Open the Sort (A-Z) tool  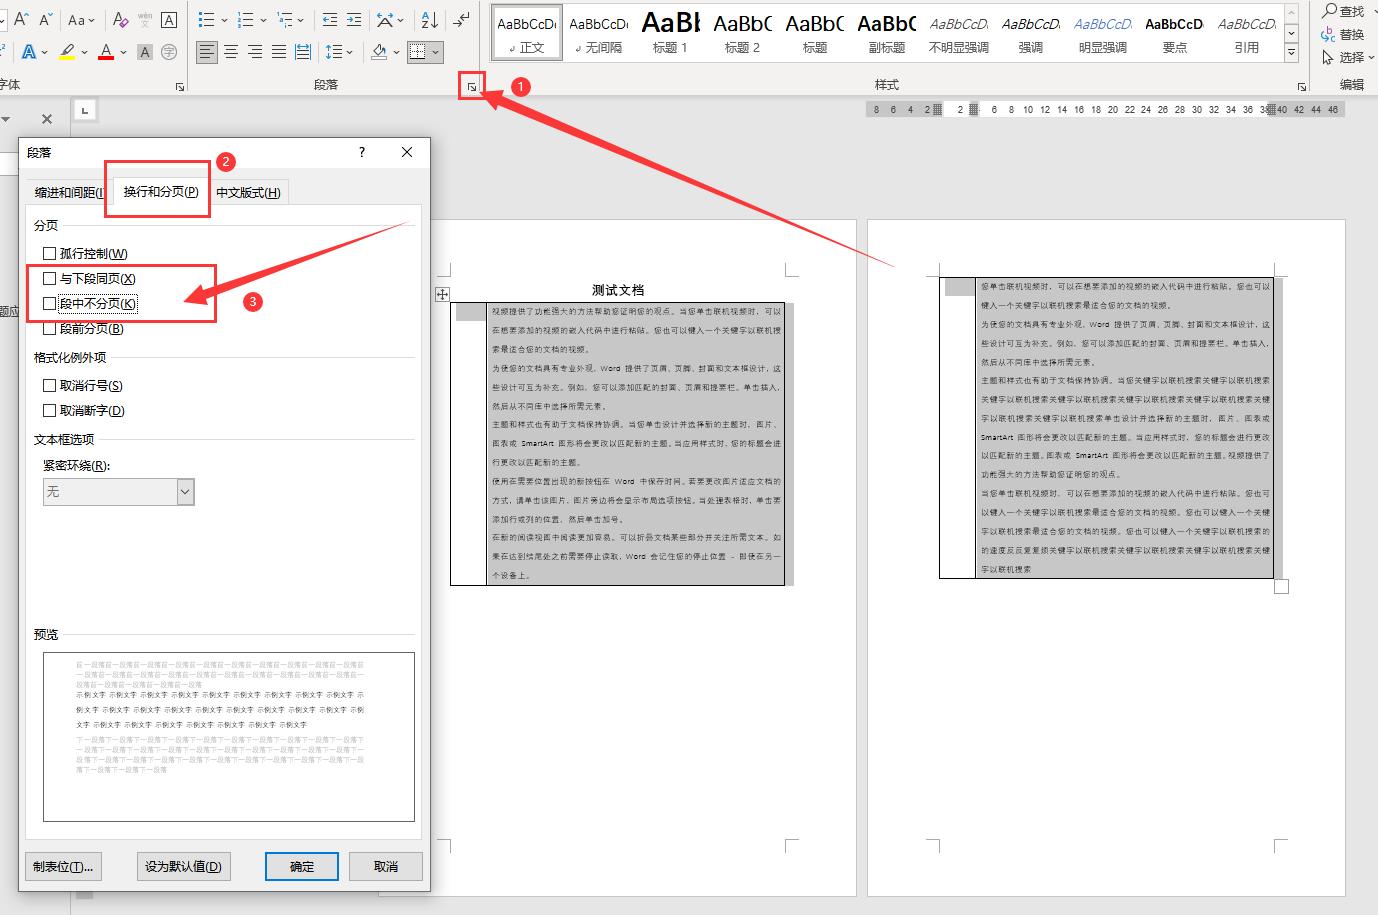pos(430,20)
